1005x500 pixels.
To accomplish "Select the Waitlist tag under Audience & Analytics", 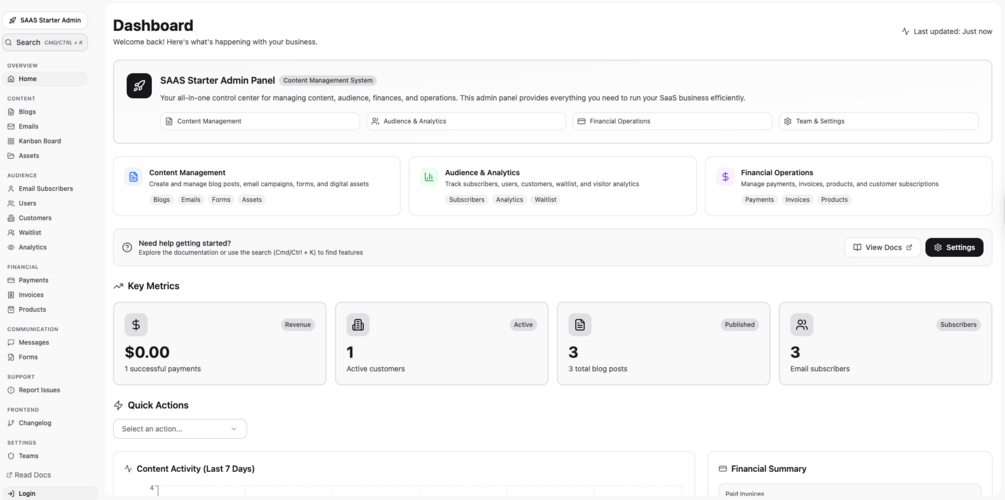I will tap(545, 200).
